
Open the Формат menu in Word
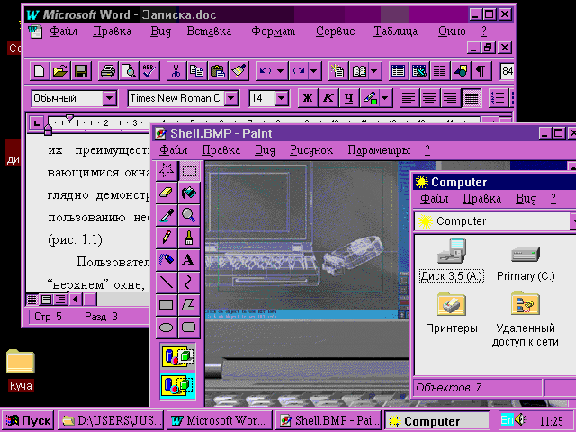pyautogui.click(x=273, y=32)
